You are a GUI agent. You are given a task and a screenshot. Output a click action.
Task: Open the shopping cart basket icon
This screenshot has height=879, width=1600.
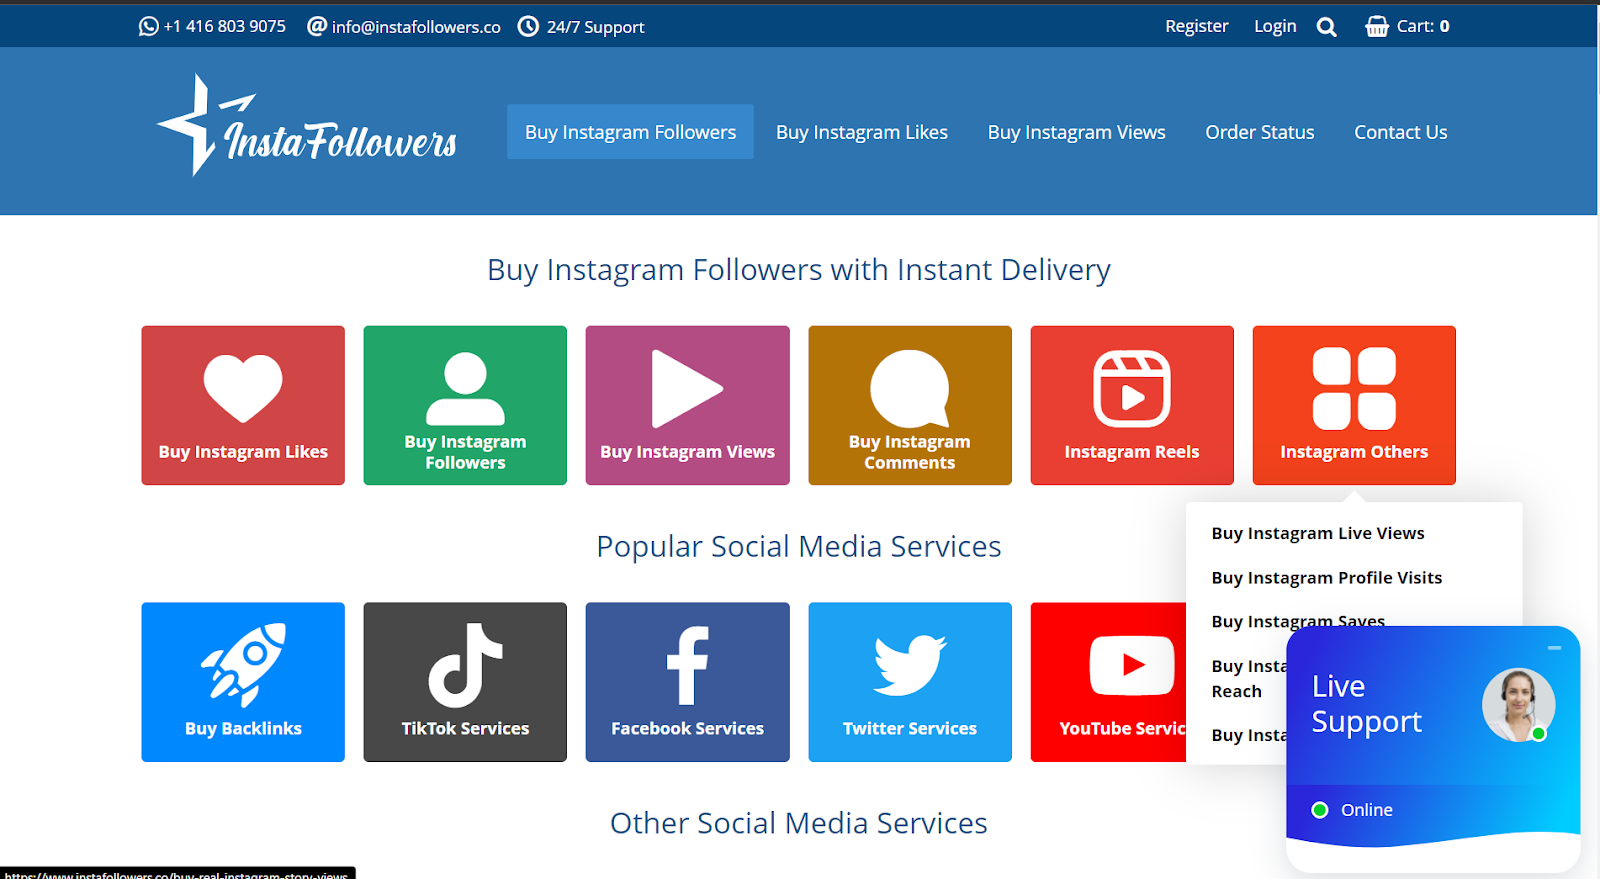tap(1377, 26)
